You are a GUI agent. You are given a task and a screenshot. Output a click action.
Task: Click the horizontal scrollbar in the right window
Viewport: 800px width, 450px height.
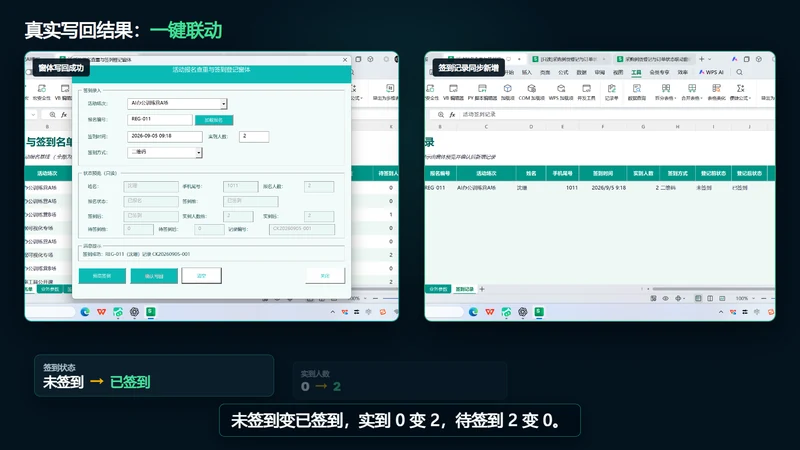click(x=712, y=289)
